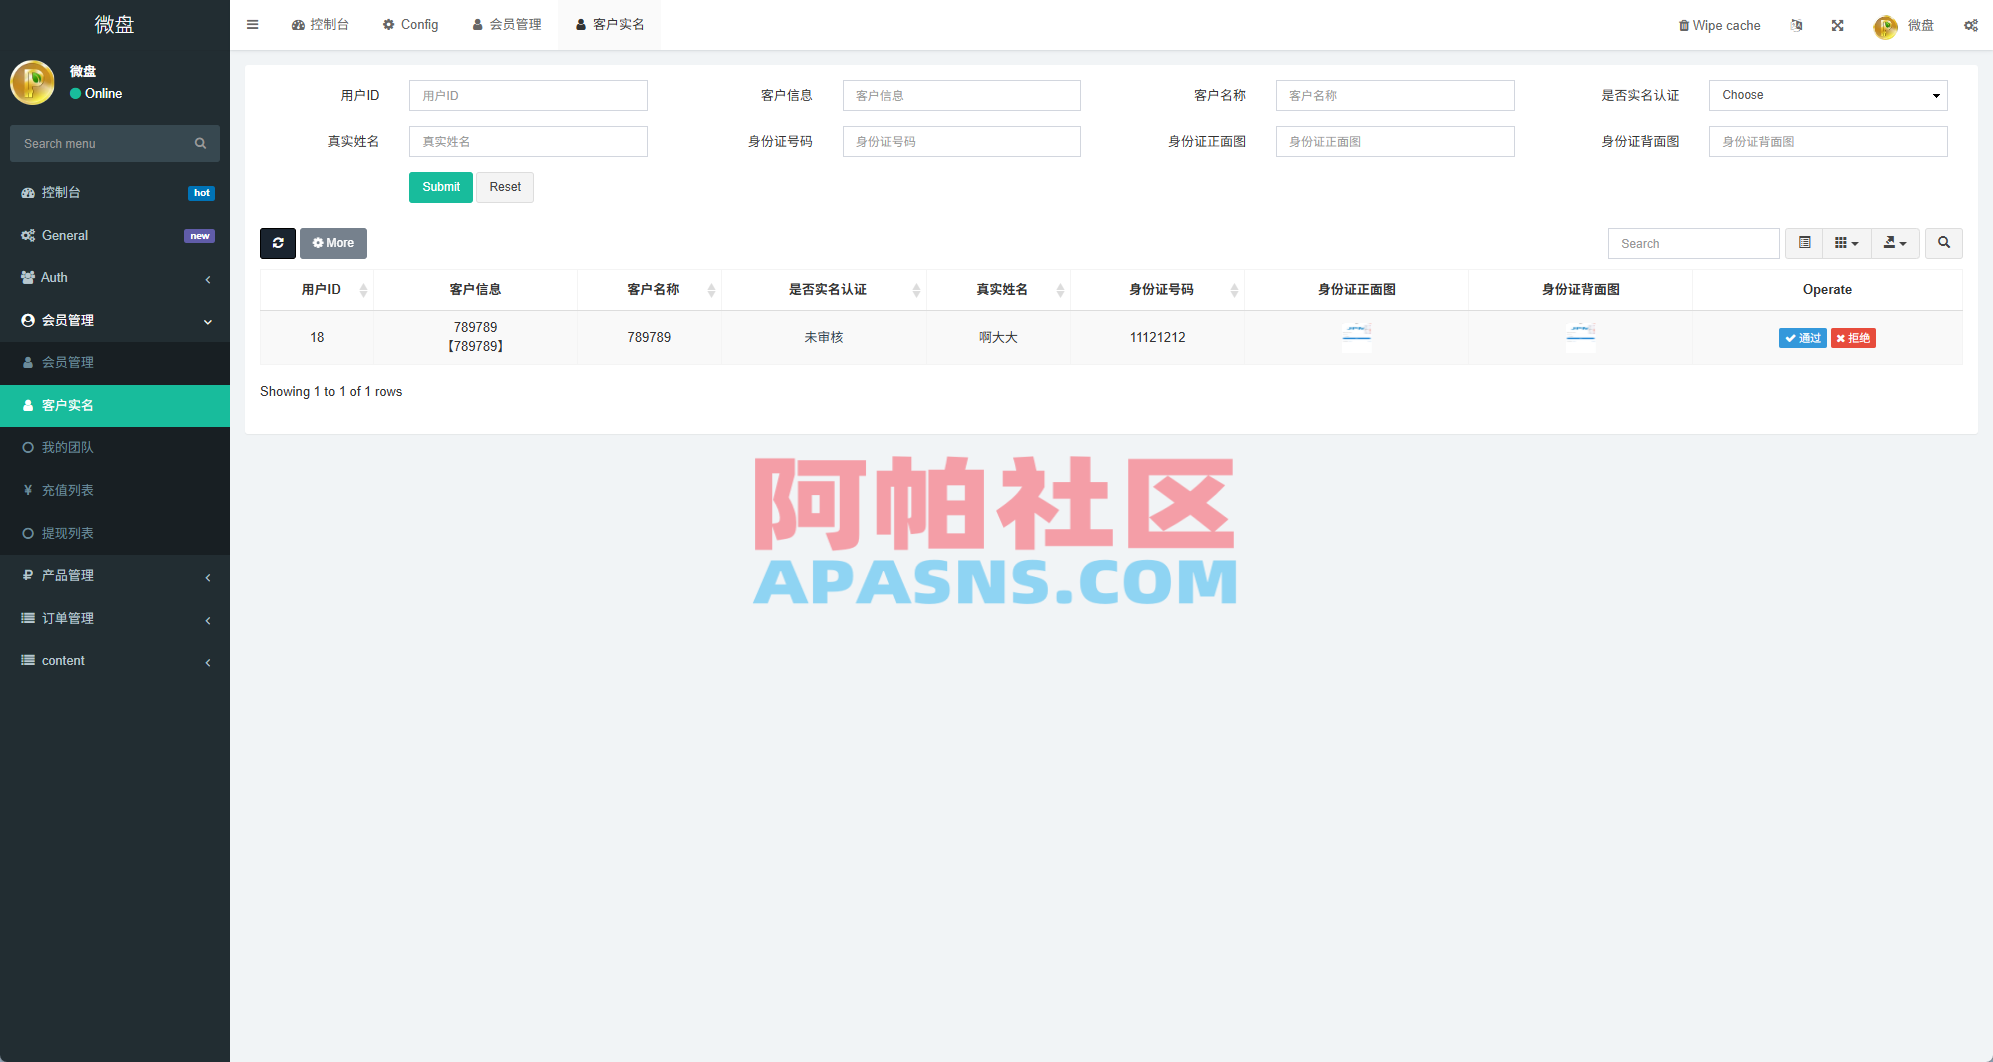This screenshot has width=1993, height=1062.
Task: Click the Search menu magnifier icon
Action: (200, 143)
